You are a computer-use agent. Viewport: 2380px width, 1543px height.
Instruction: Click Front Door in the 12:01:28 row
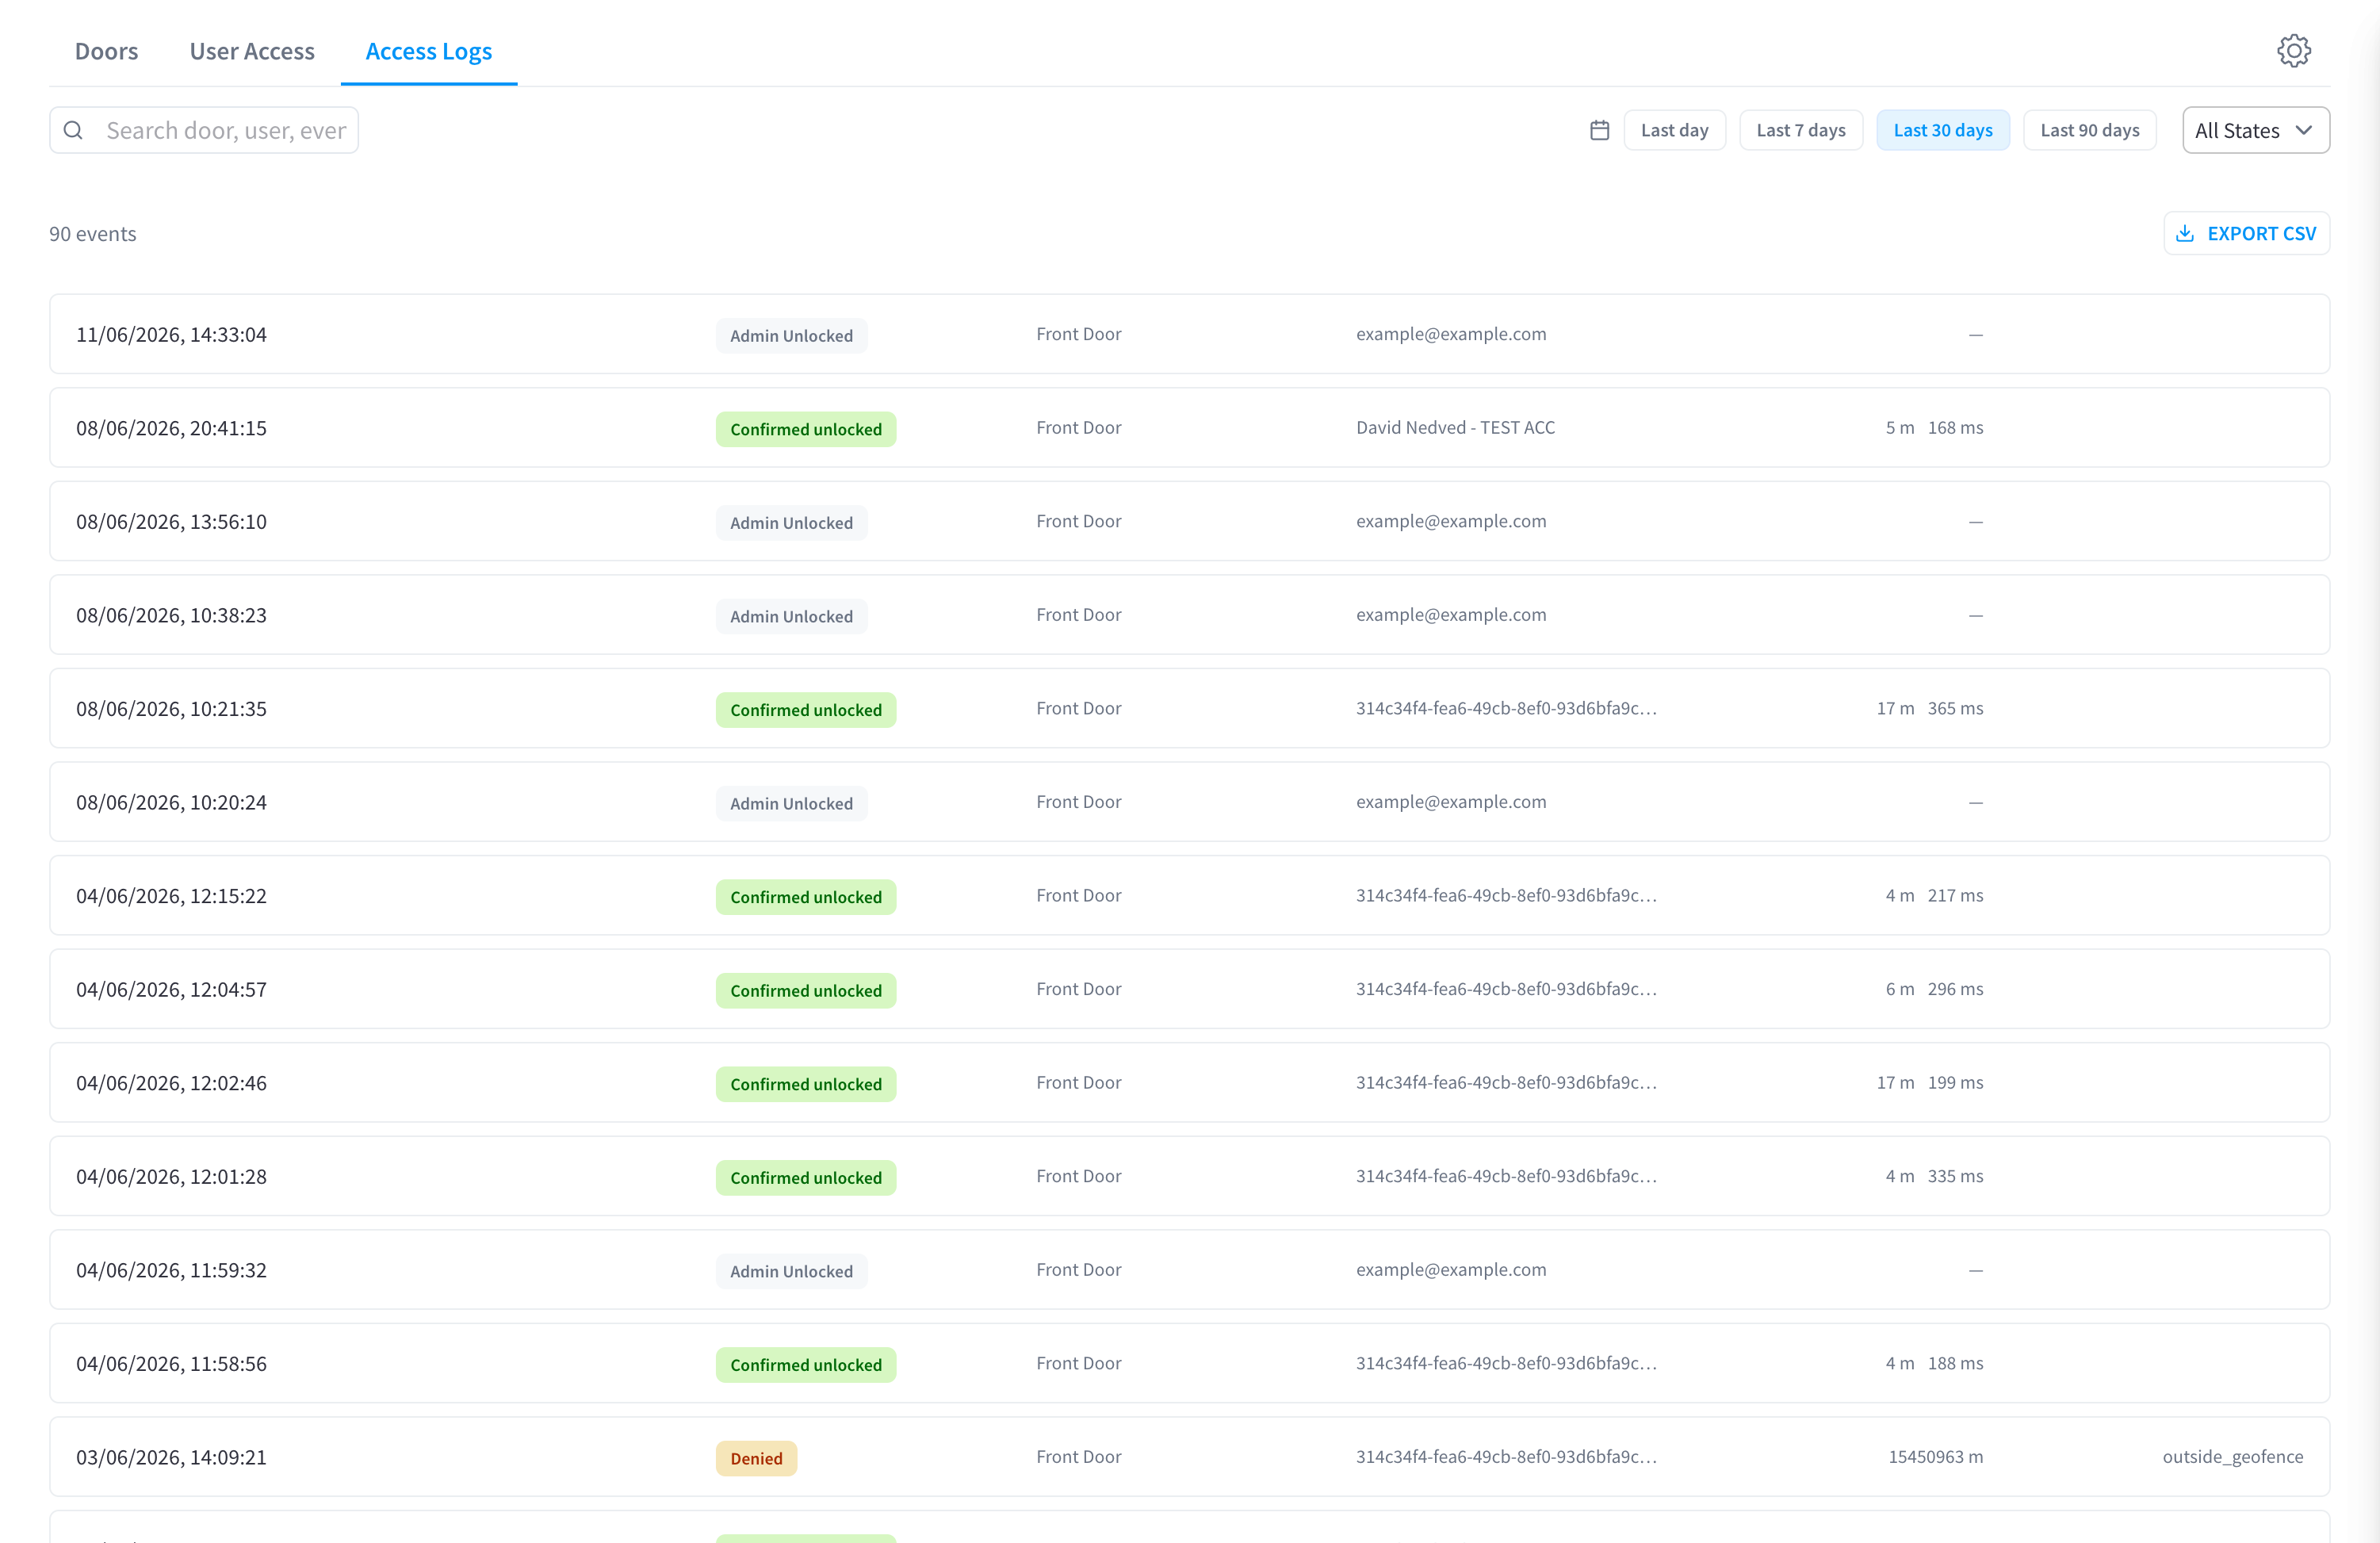point(1078,1176)
